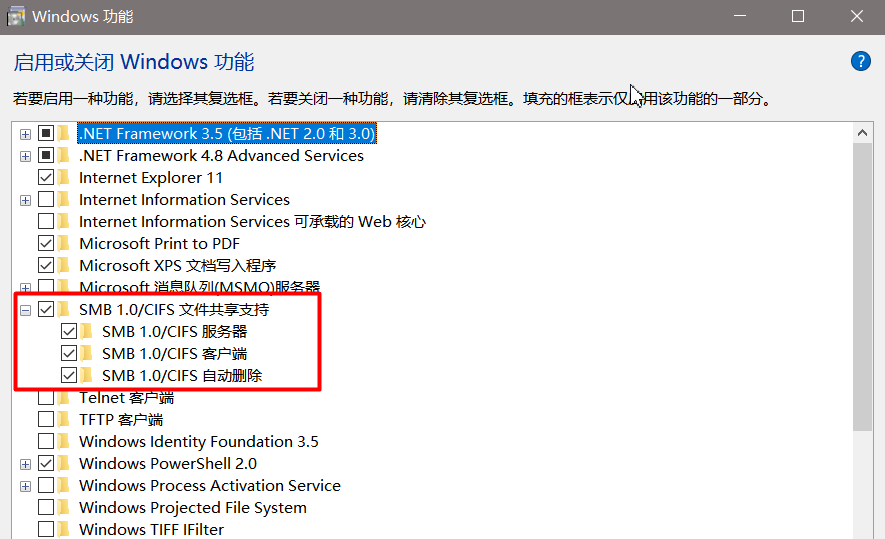Screen dimensions: 885x539
Task: Check Windows Identity Foundation 3.5
Action: (x=46, y=442)
